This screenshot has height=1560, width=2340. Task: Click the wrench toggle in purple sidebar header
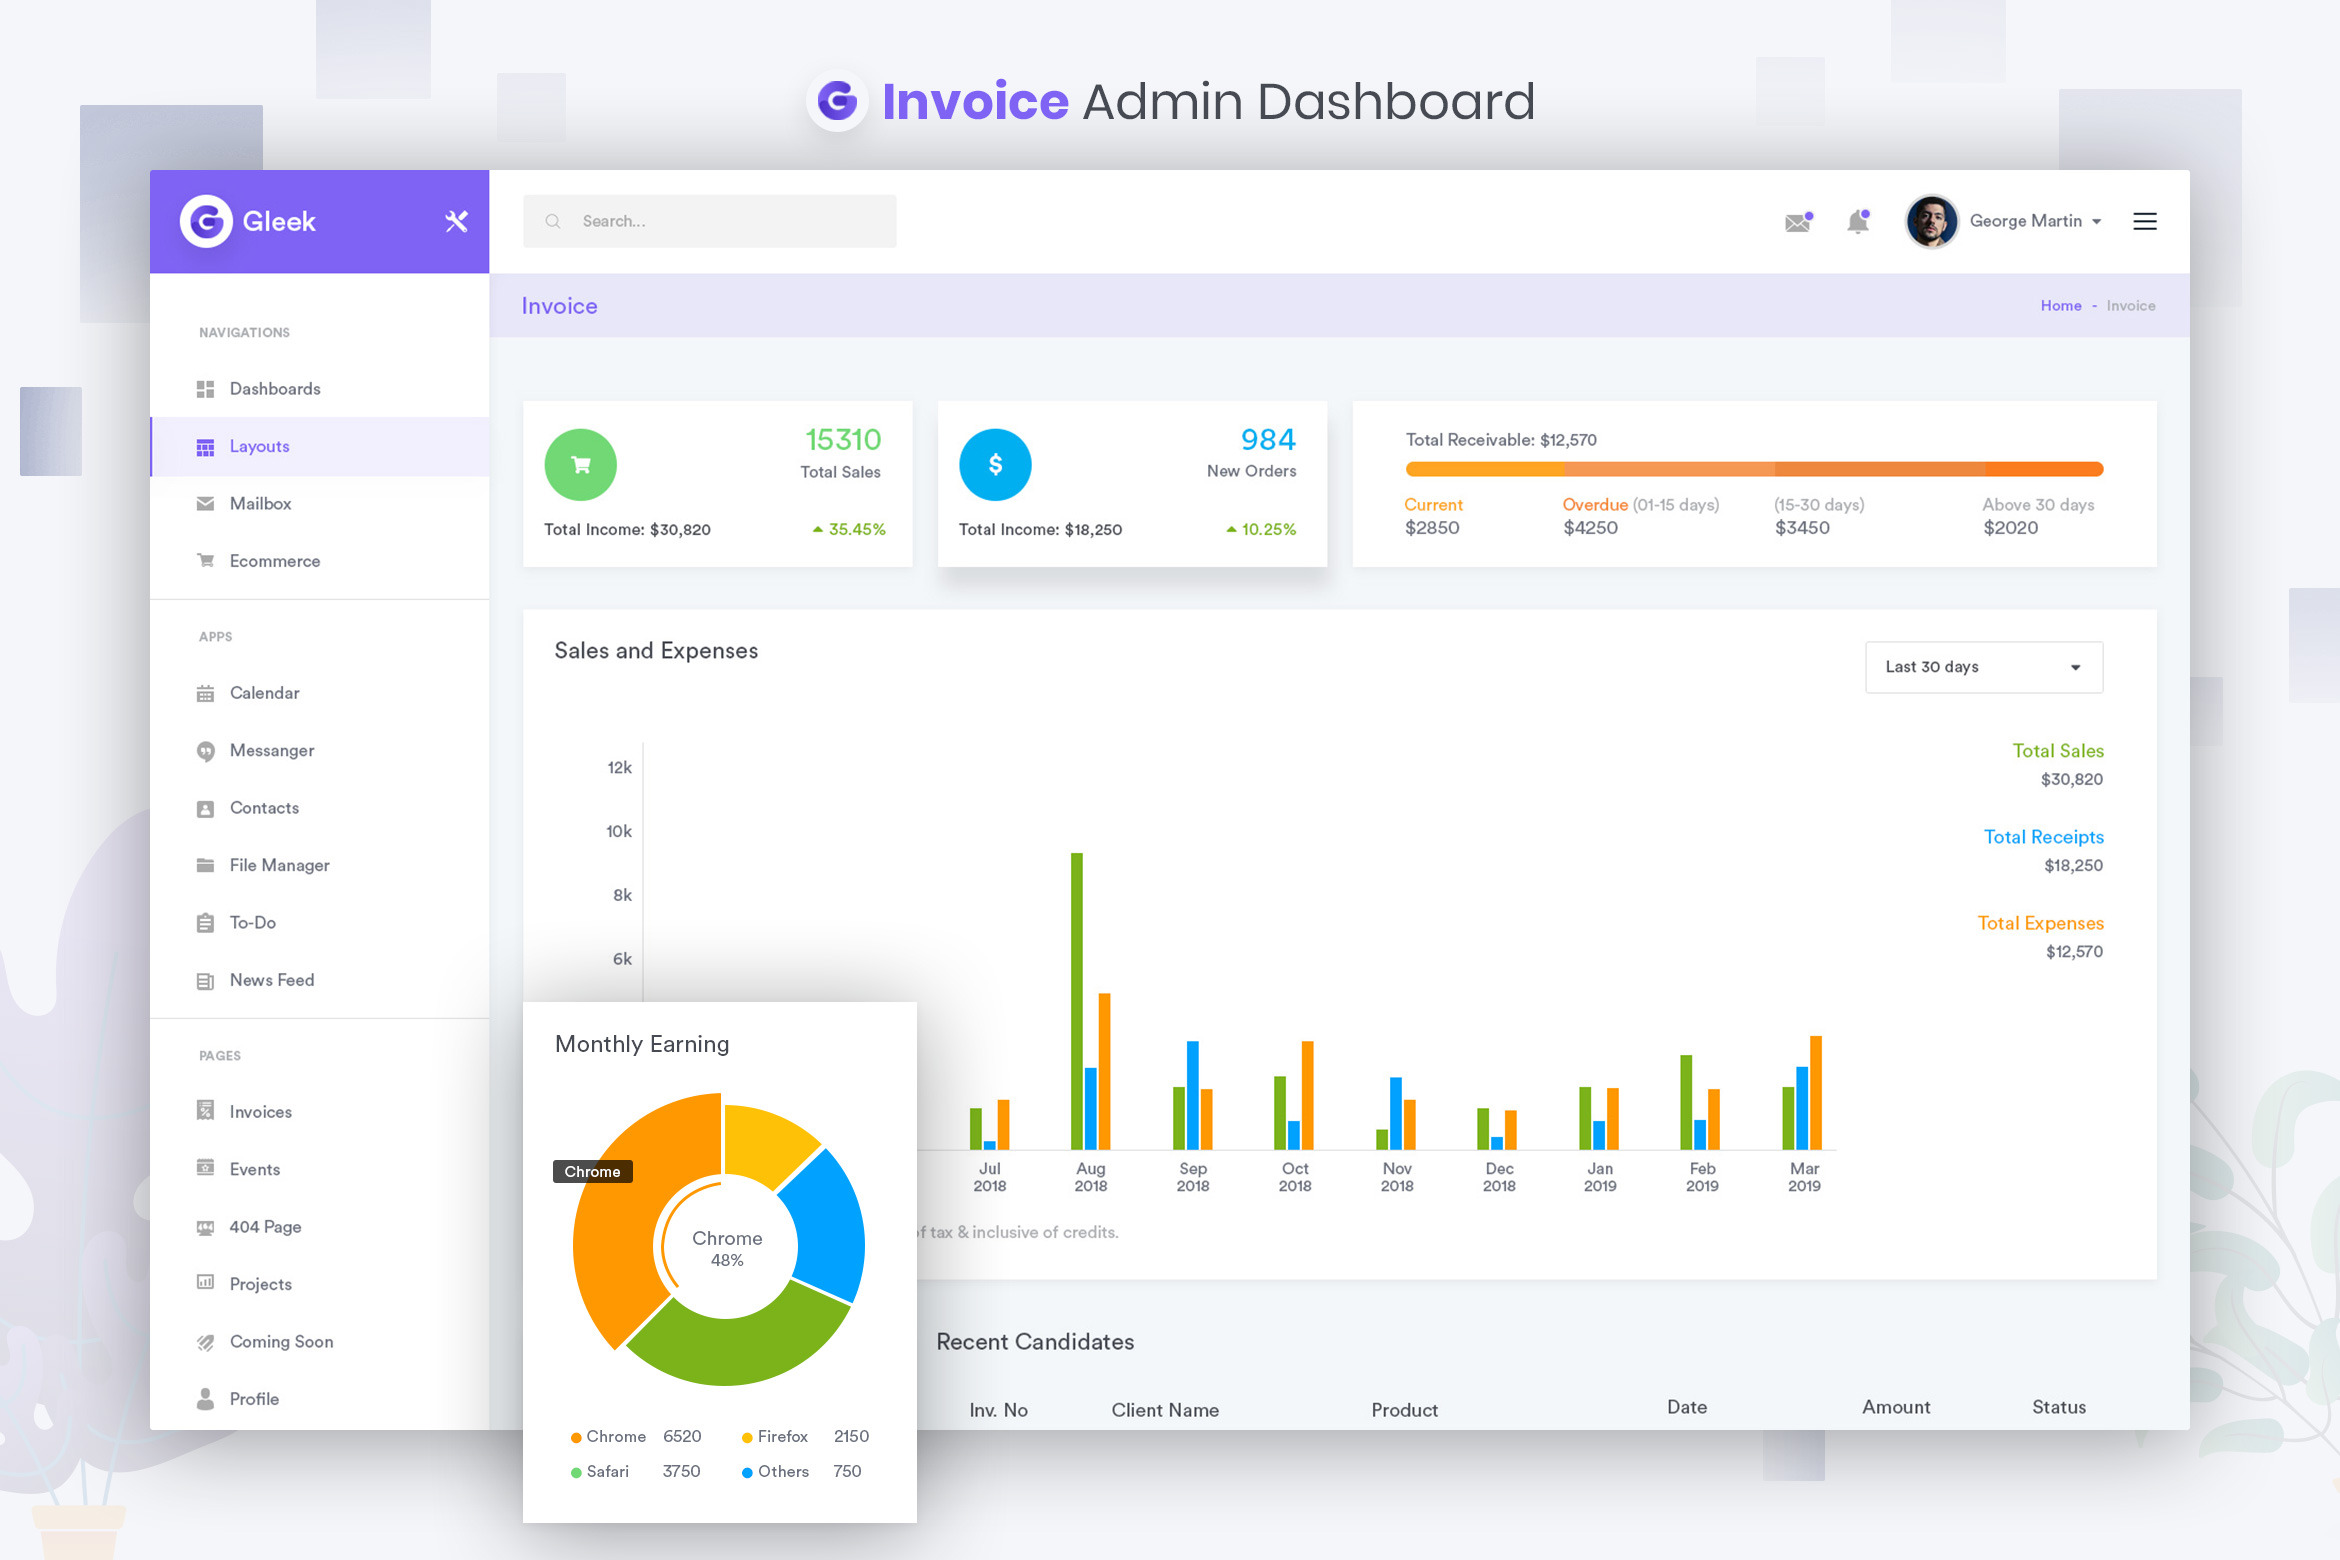[x=457, y=221]
